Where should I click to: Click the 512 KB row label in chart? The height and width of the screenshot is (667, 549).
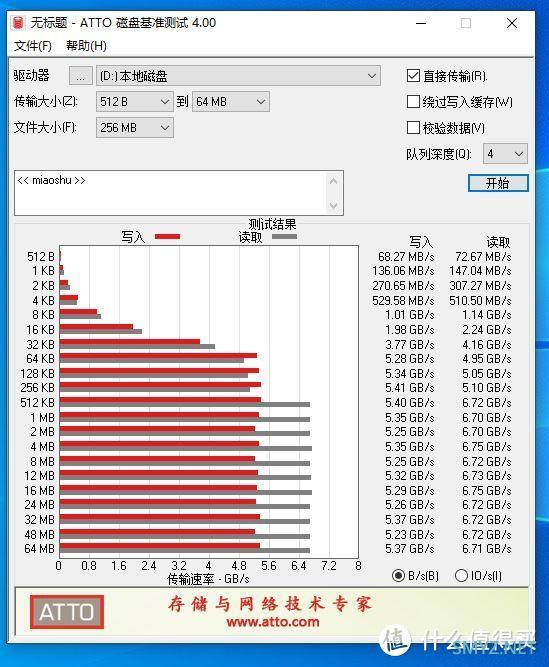tap(37, 403)
